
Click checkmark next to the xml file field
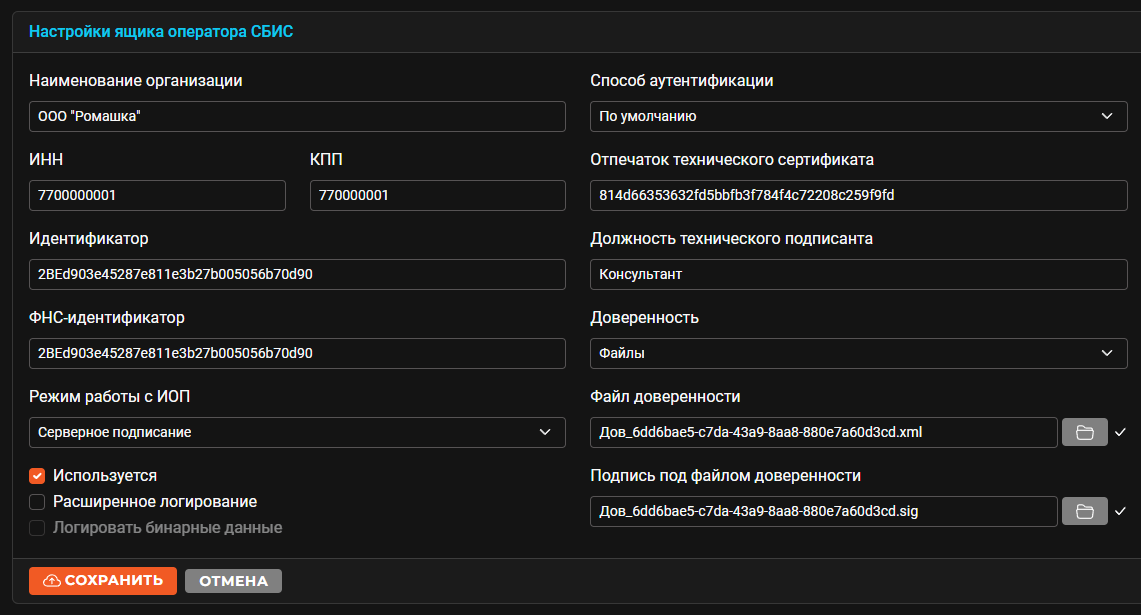(x=1120, y=432)
